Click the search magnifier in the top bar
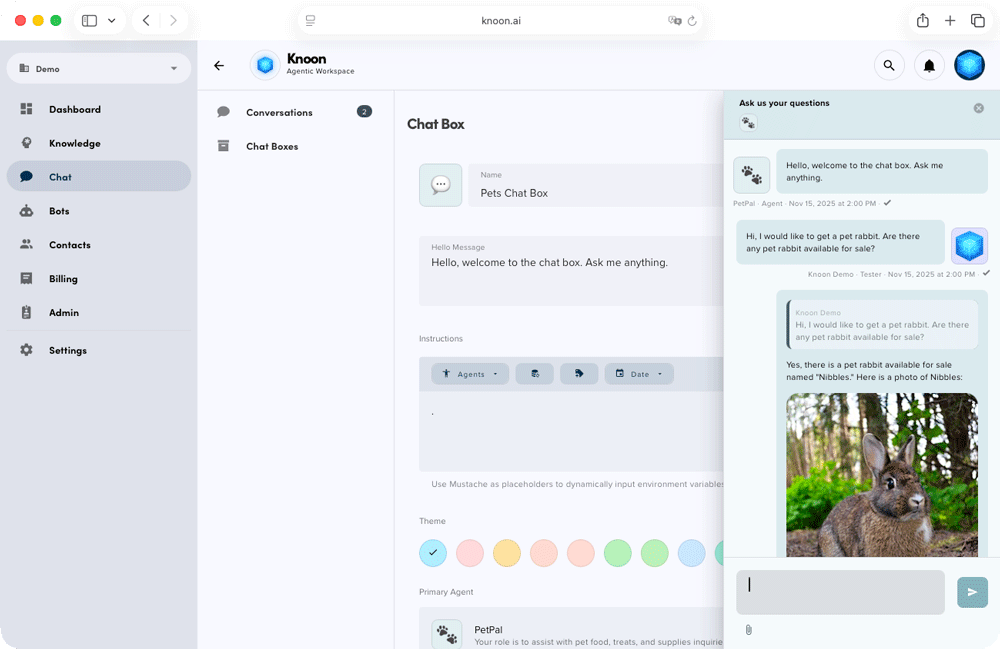Screen dimensions: 1000x649 tap(889, 65)
